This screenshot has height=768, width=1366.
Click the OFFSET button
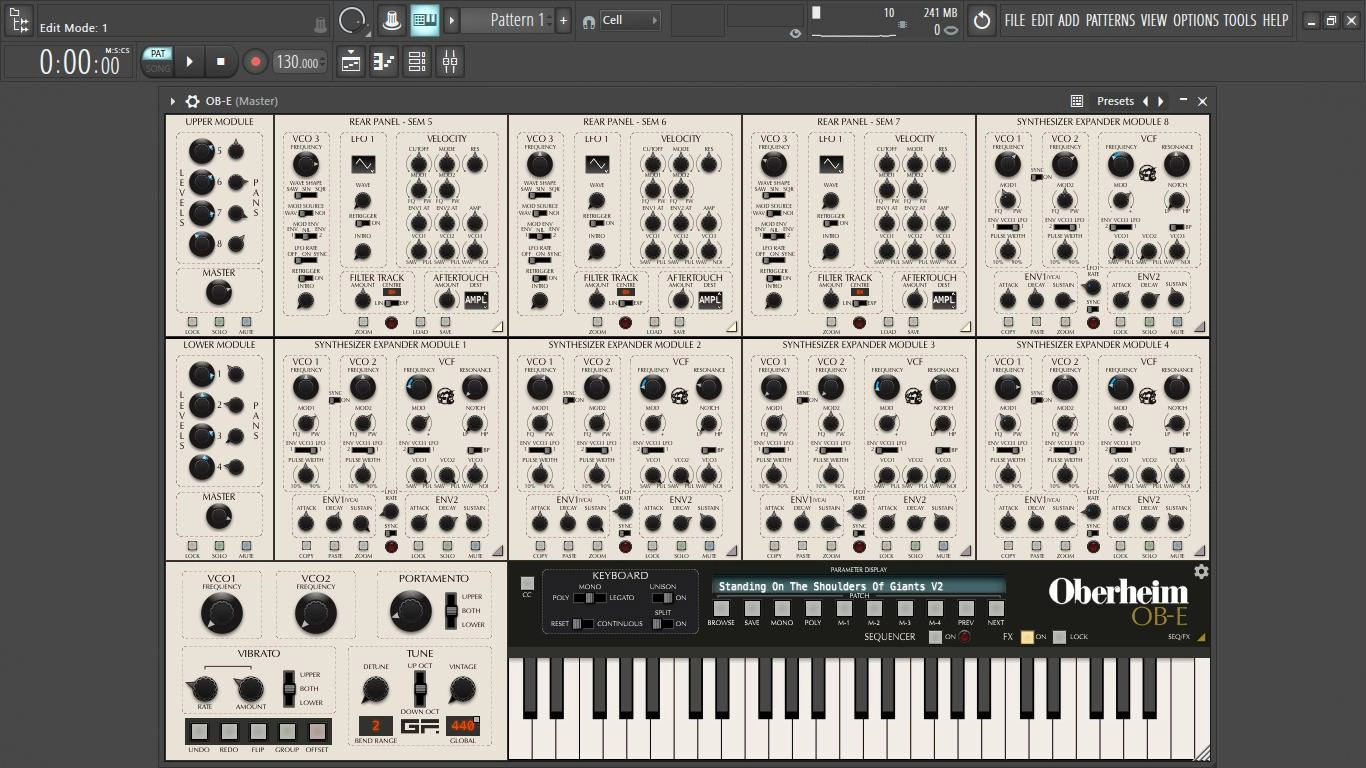point(317,731)
